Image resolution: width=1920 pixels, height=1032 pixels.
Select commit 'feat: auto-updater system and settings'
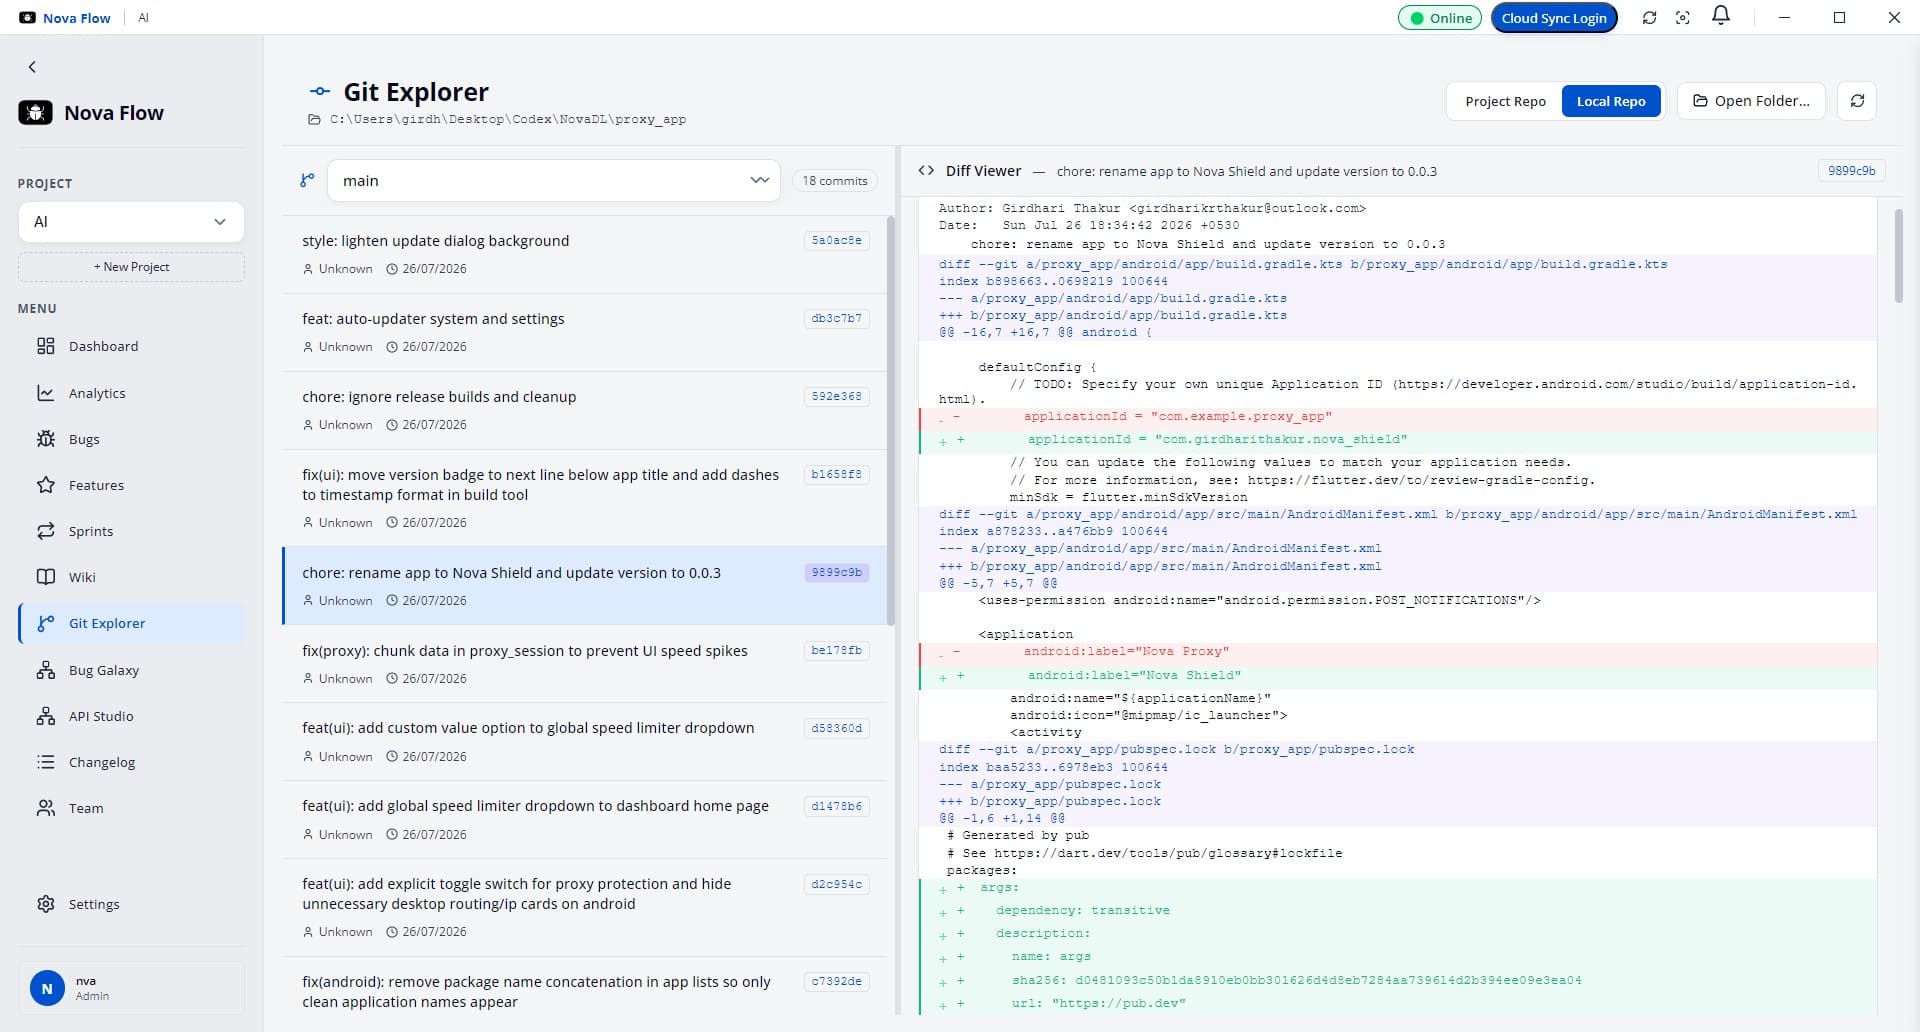coord(584,332)
